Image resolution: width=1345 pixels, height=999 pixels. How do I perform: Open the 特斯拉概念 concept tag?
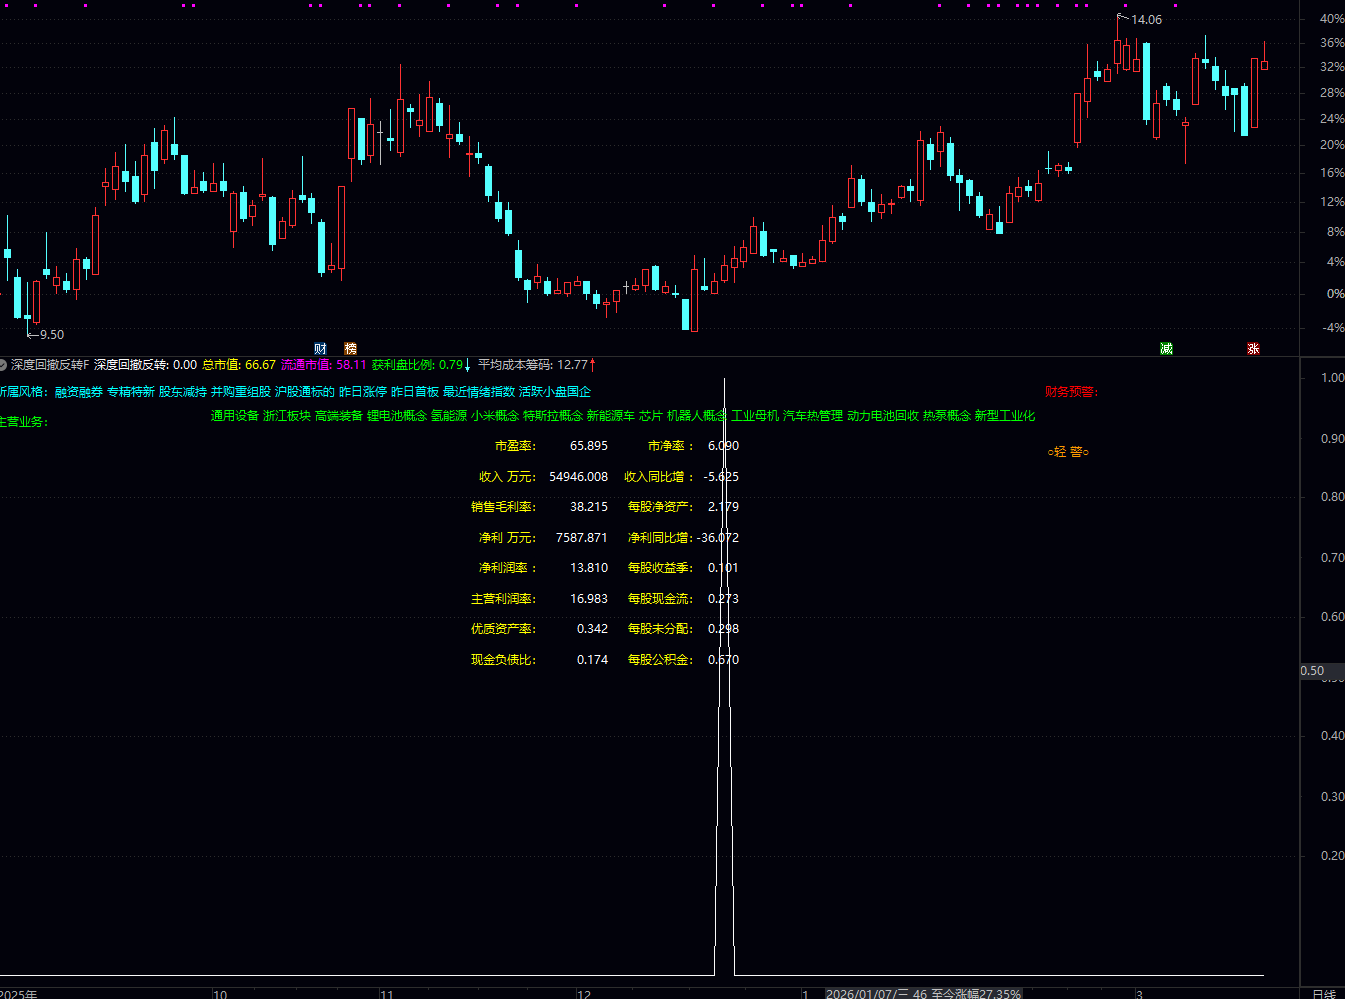click(553, 416)
